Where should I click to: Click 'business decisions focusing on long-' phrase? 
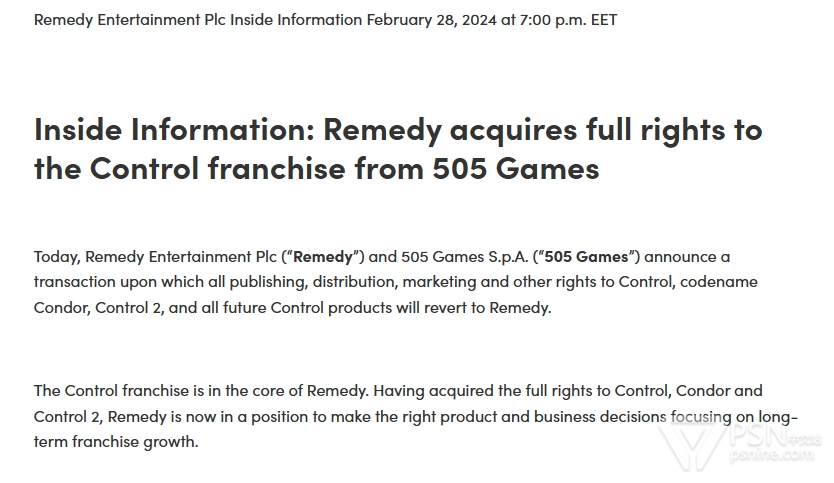pos(665,417)
